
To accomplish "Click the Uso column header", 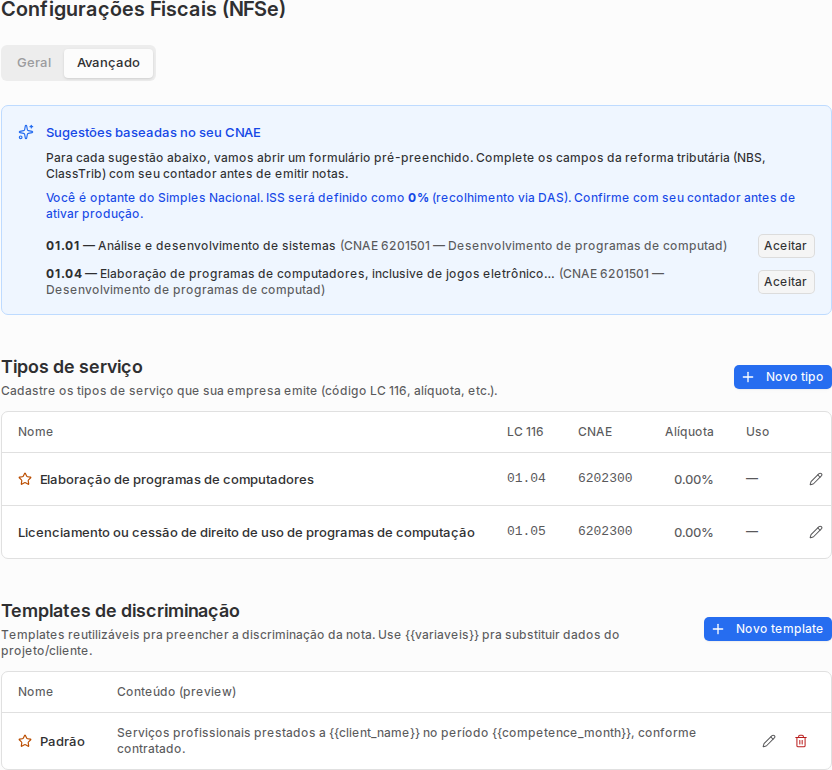I will click(x=757, y=431).
